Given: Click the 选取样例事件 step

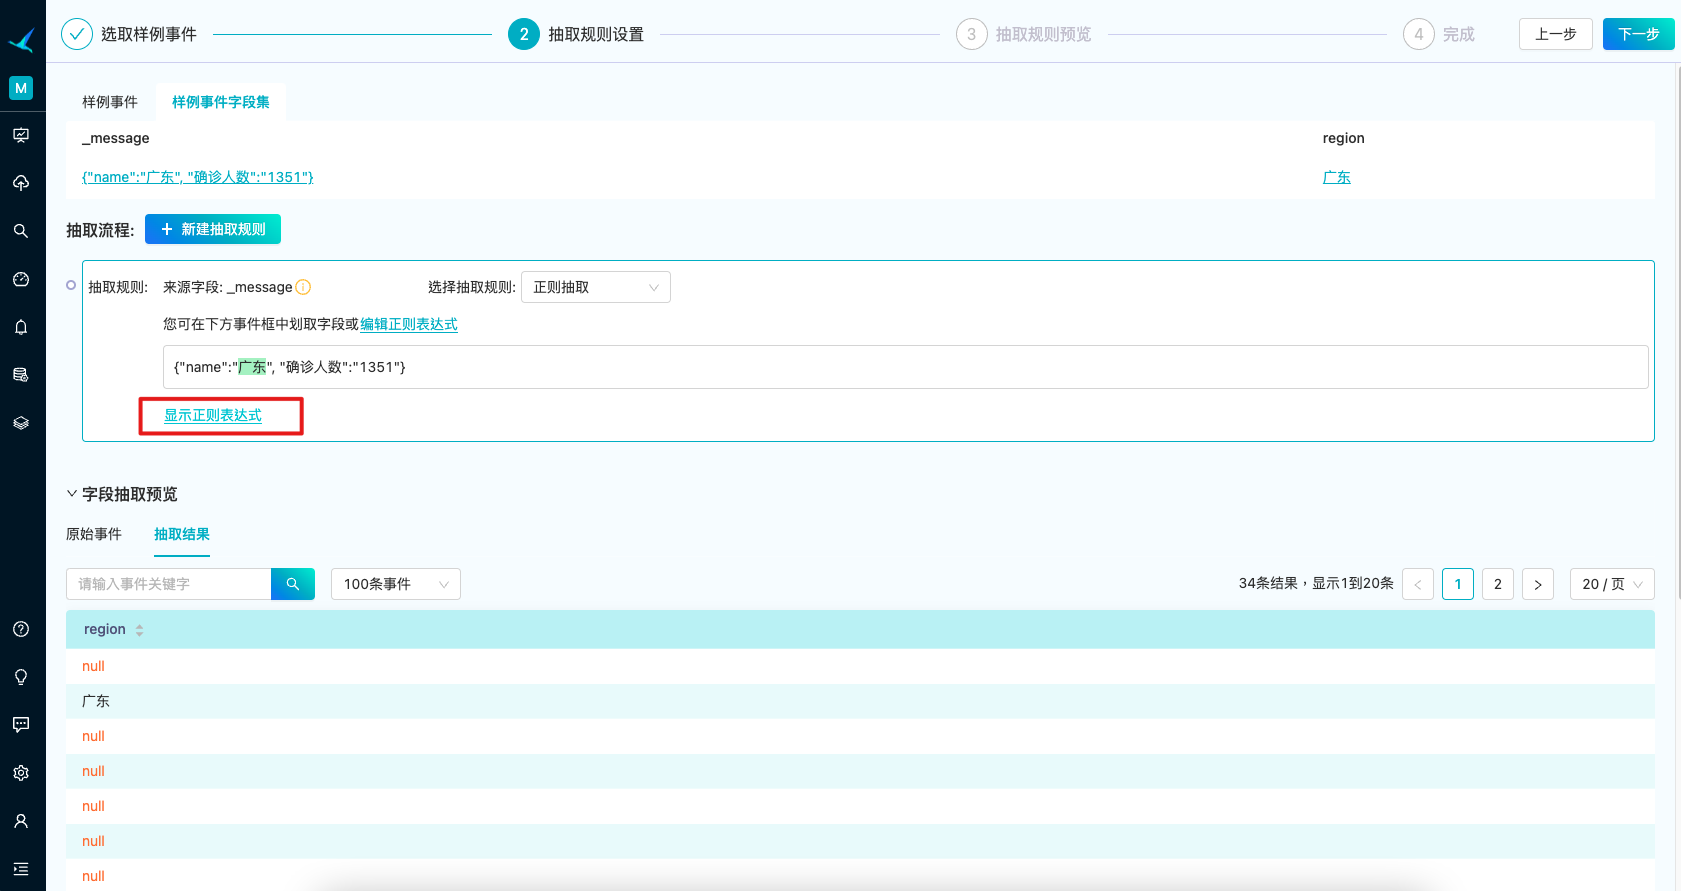Looking at the screenshot, I should pyautogui.click(x=129, y=34).
